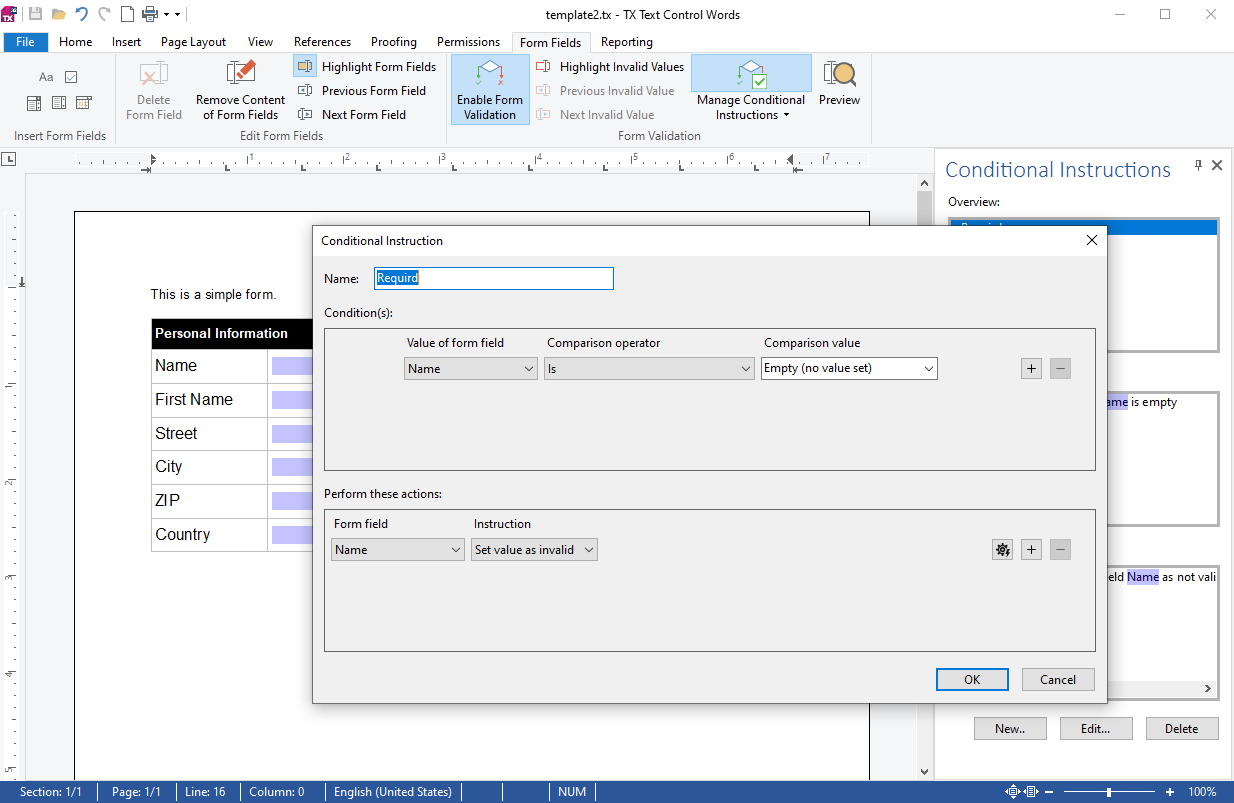Toggle Enable Form Validation

click(490, 90)
